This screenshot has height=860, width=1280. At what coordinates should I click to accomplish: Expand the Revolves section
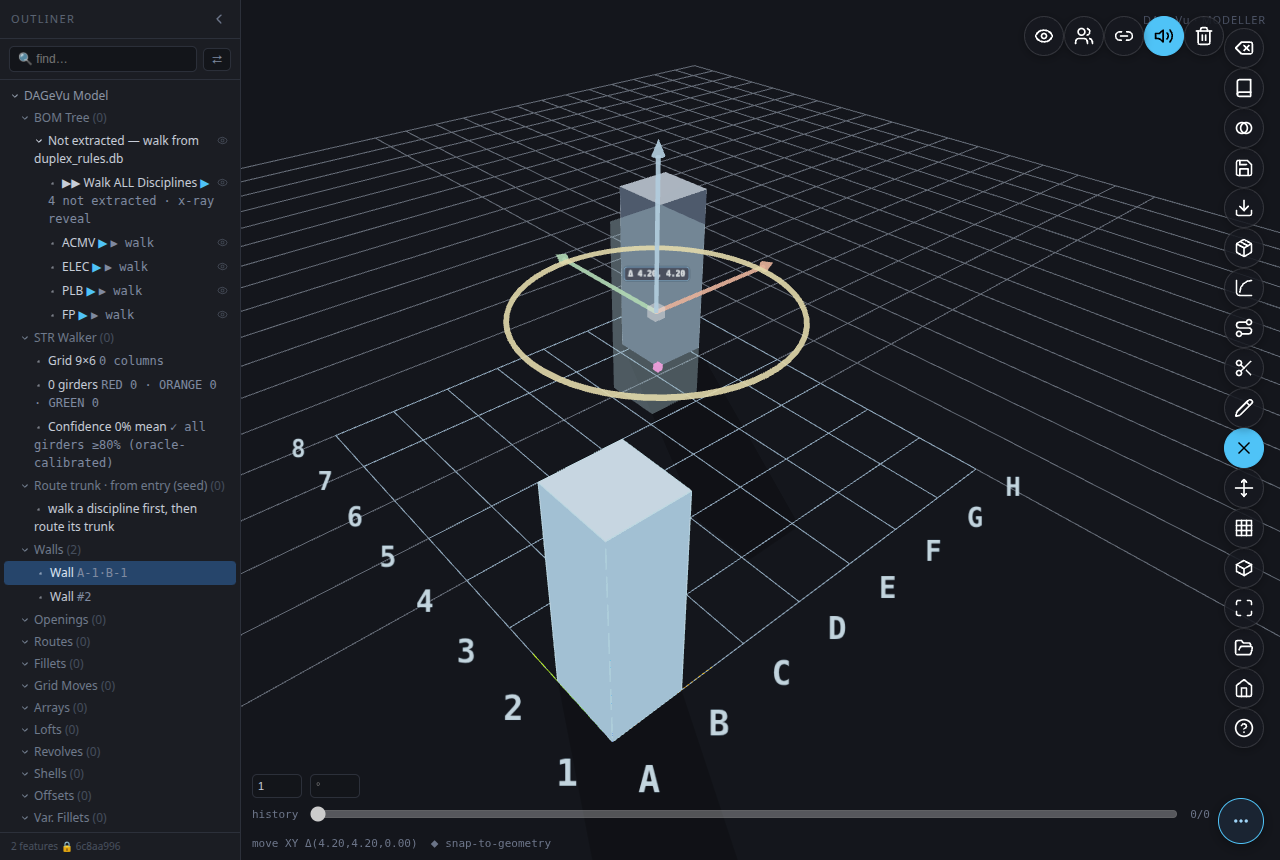click(25, 752)
